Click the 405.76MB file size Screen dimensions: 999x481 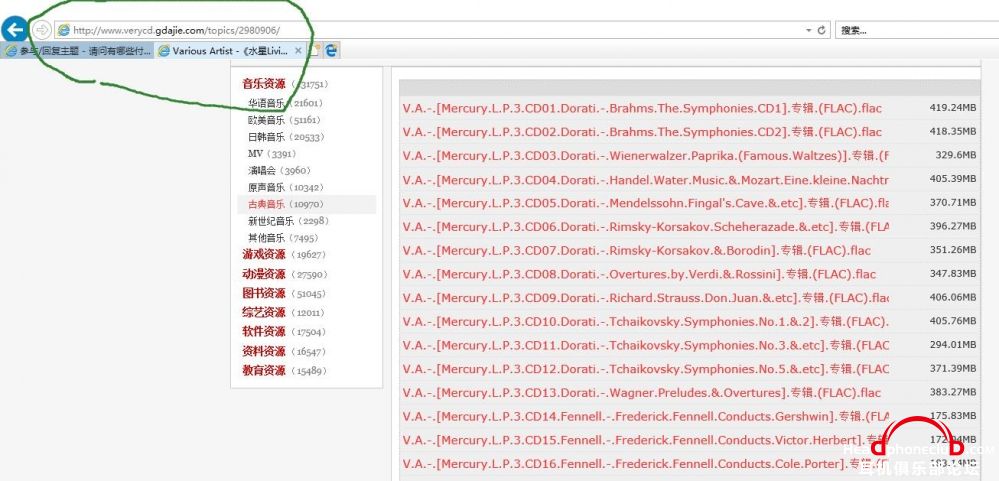952,320
